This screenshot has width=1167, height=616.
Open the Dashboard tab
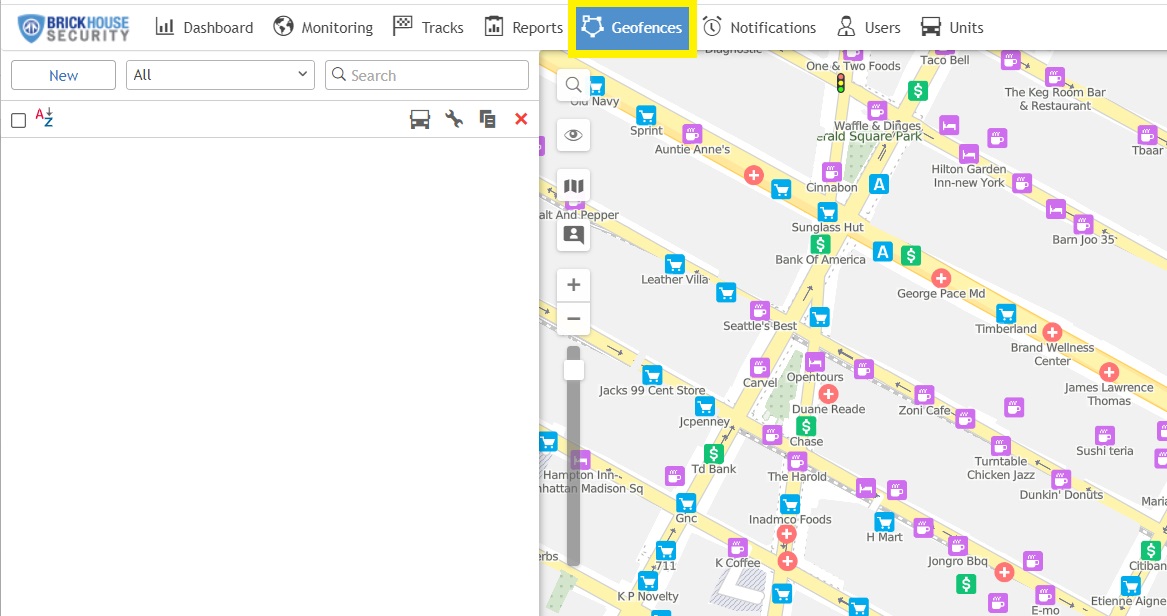coord(204,28)
